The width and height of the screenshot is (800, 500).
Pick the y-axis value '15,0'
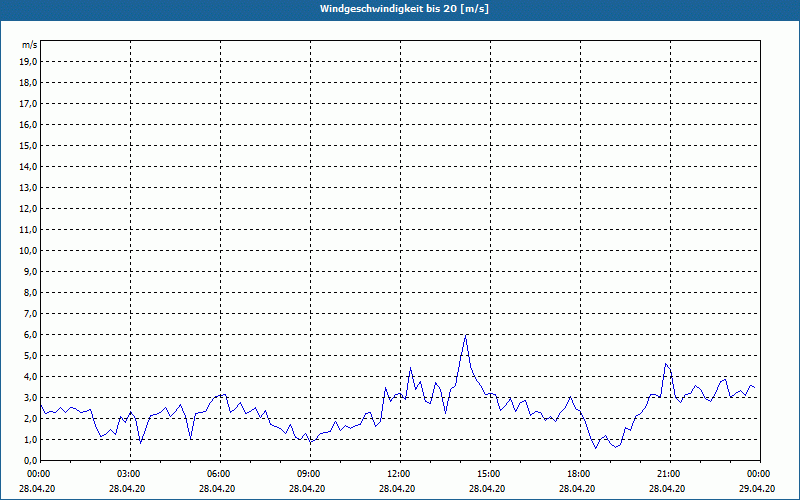(x=28, y=145)
